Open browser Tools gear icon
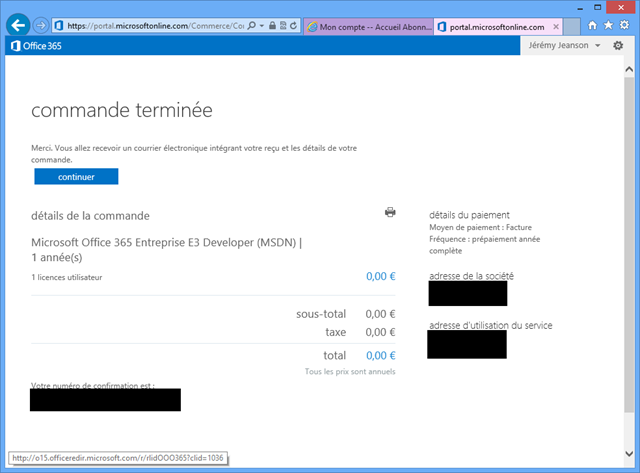 tap(624, 25)
